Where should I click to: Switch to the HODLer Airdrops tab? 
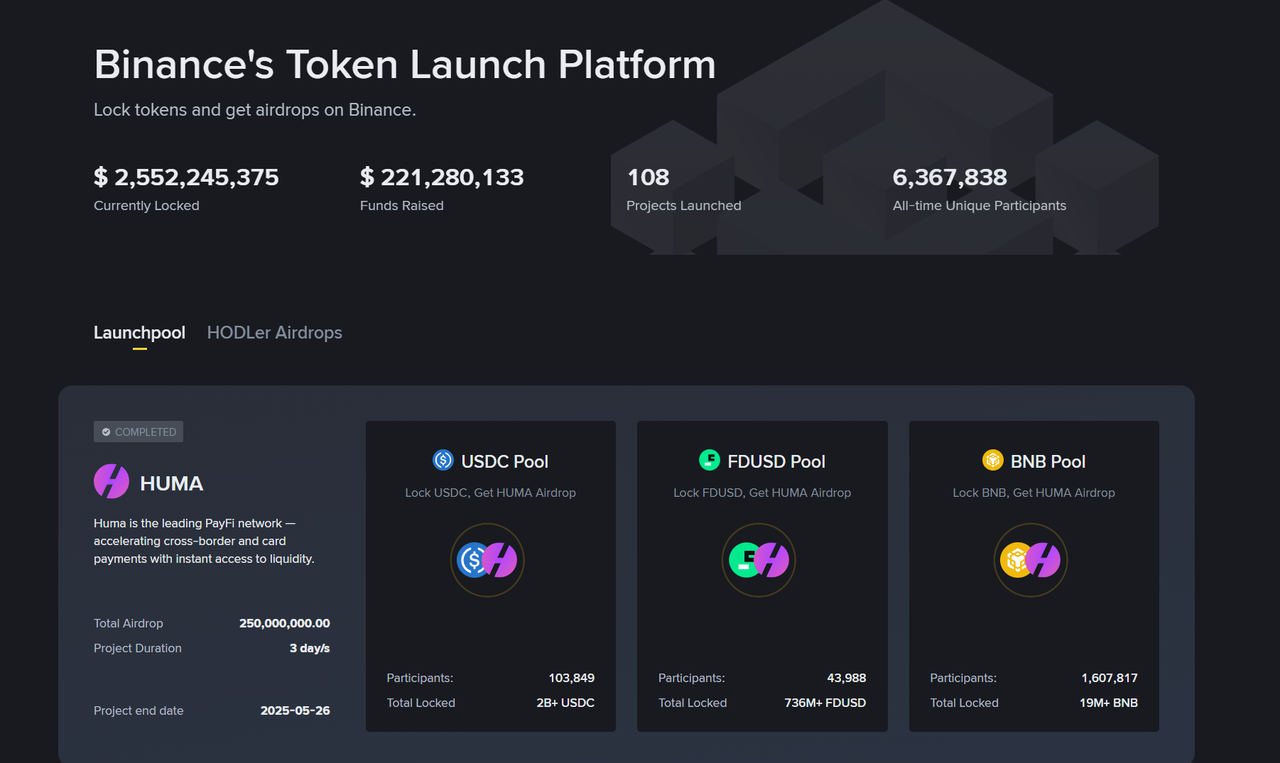(274, 332)
